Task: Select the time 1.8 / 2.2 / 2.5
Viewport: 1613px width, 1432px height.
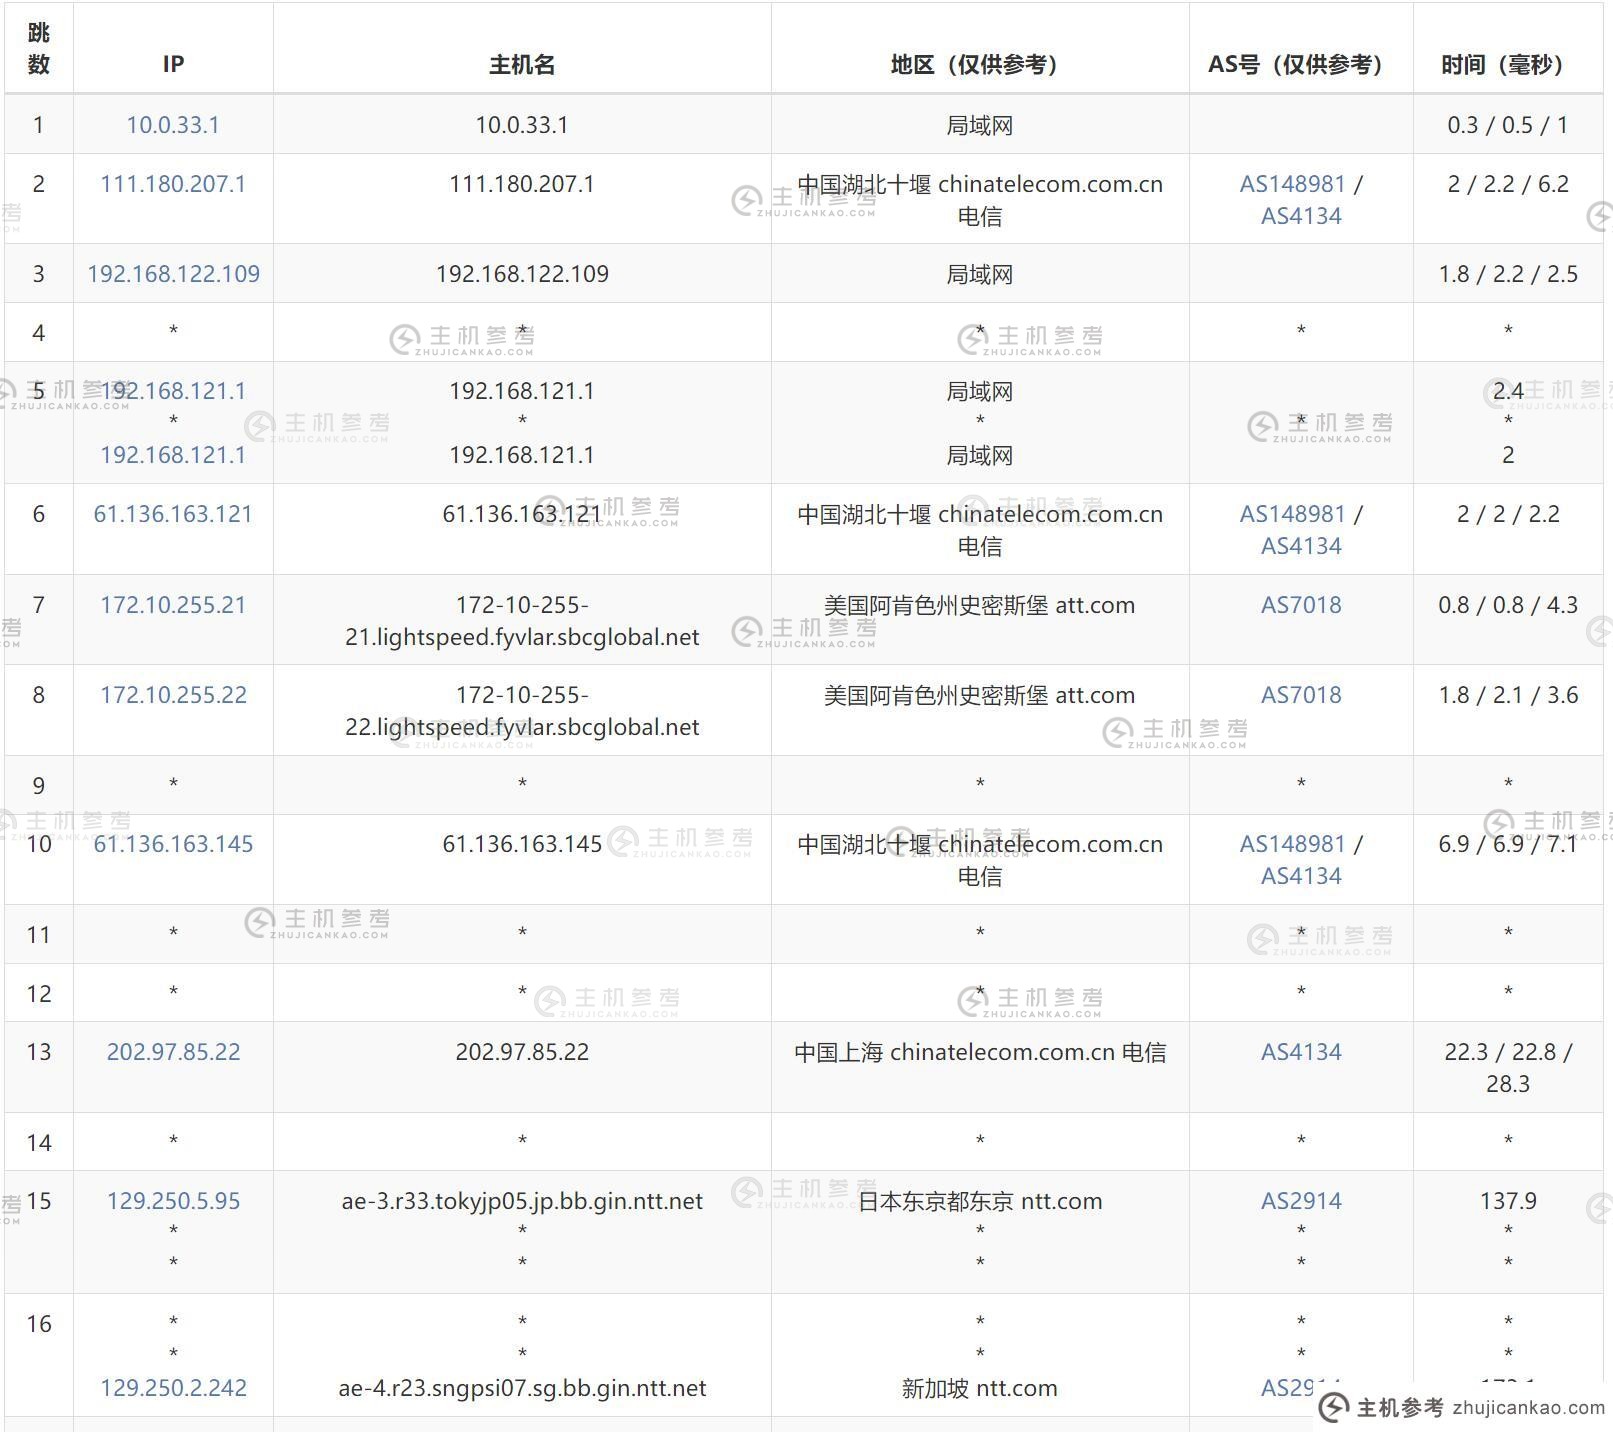Action: pos(1508,274)
